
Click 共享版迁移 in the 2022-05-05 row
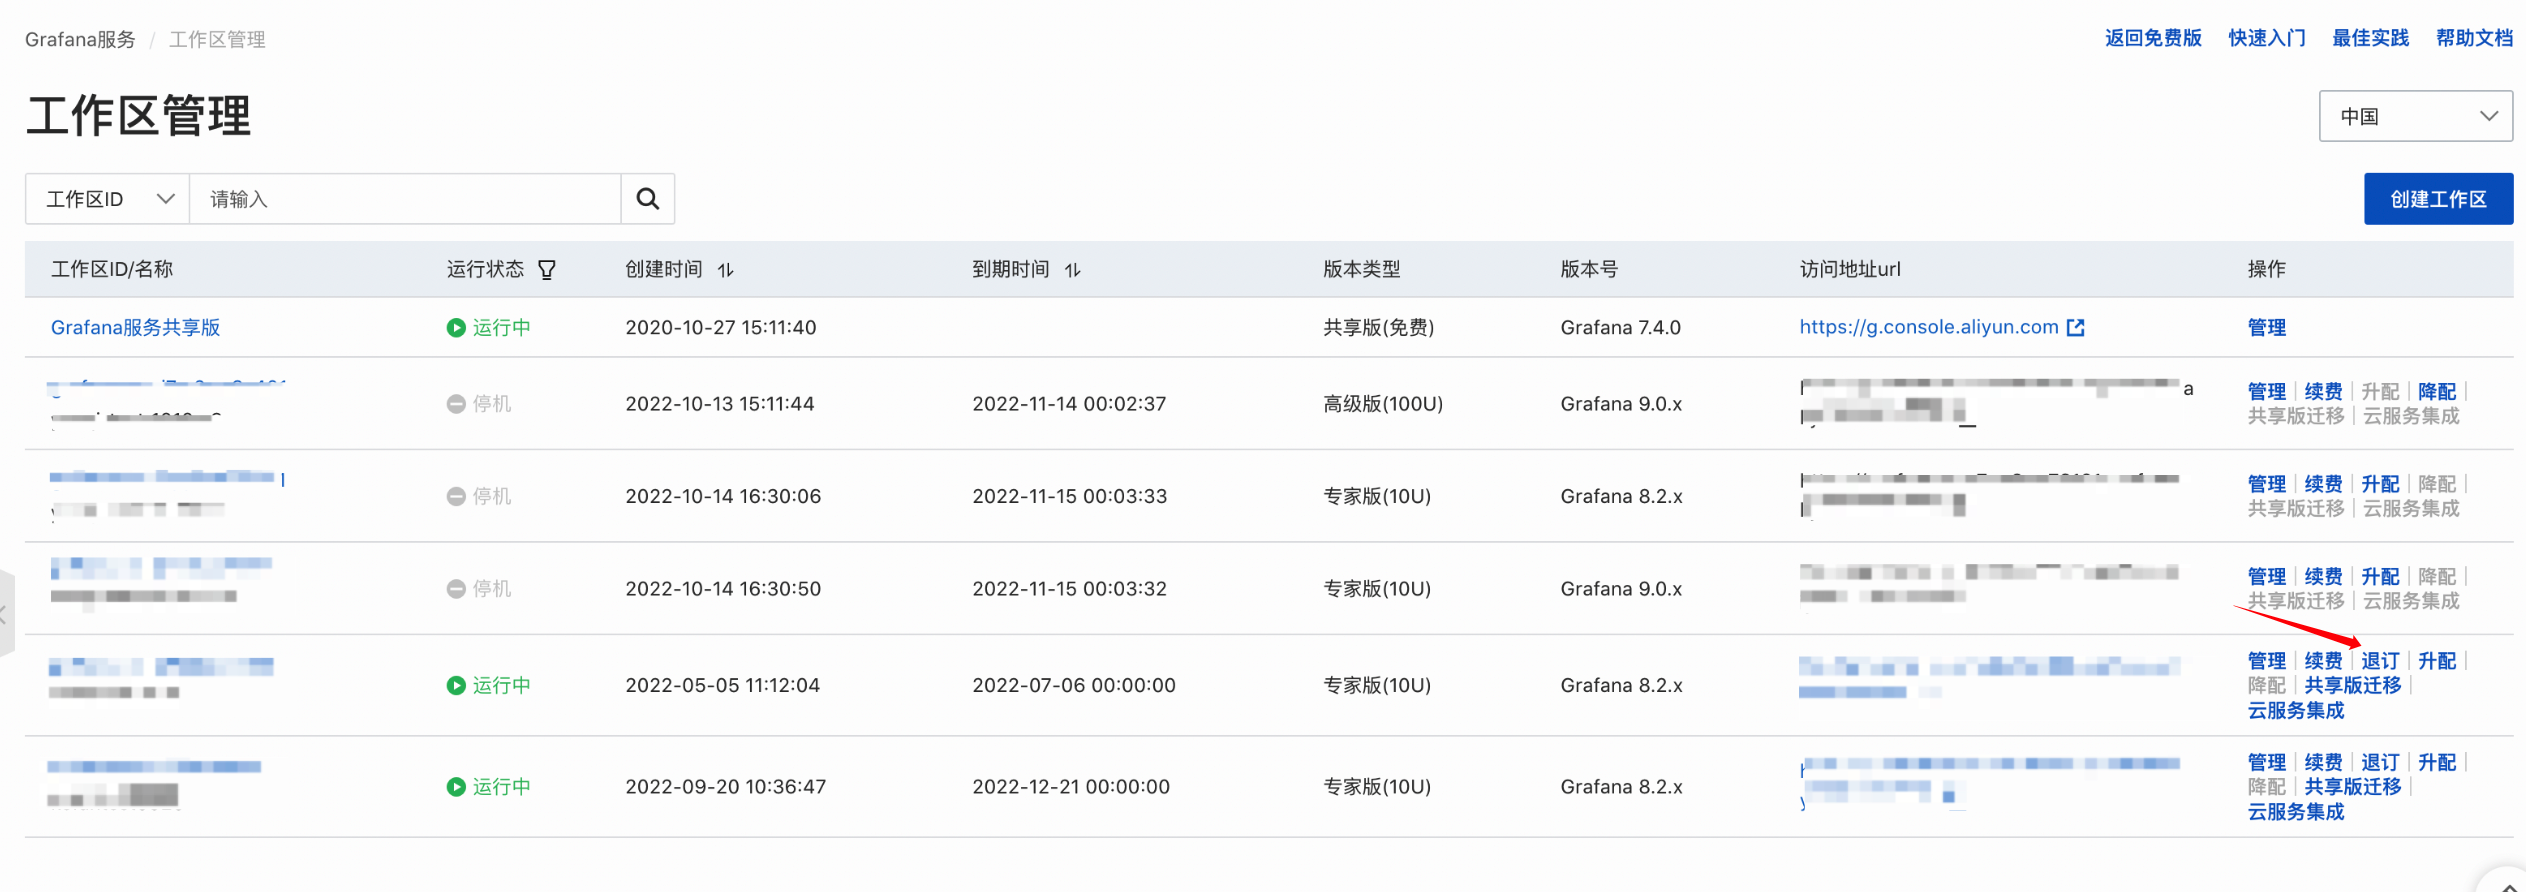click(2353, 685)
